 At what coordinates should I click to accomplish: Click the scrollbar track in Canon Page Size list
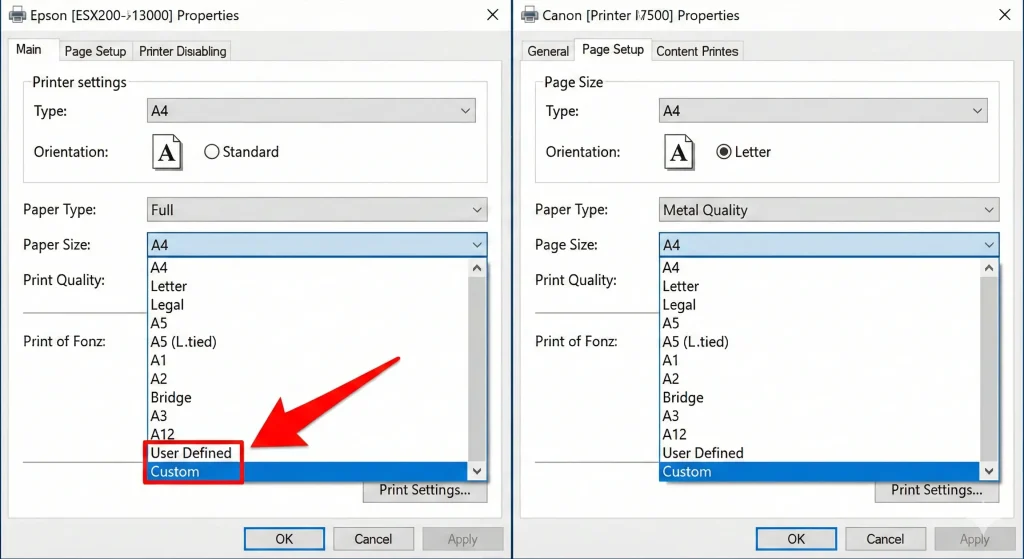[989, 369]
